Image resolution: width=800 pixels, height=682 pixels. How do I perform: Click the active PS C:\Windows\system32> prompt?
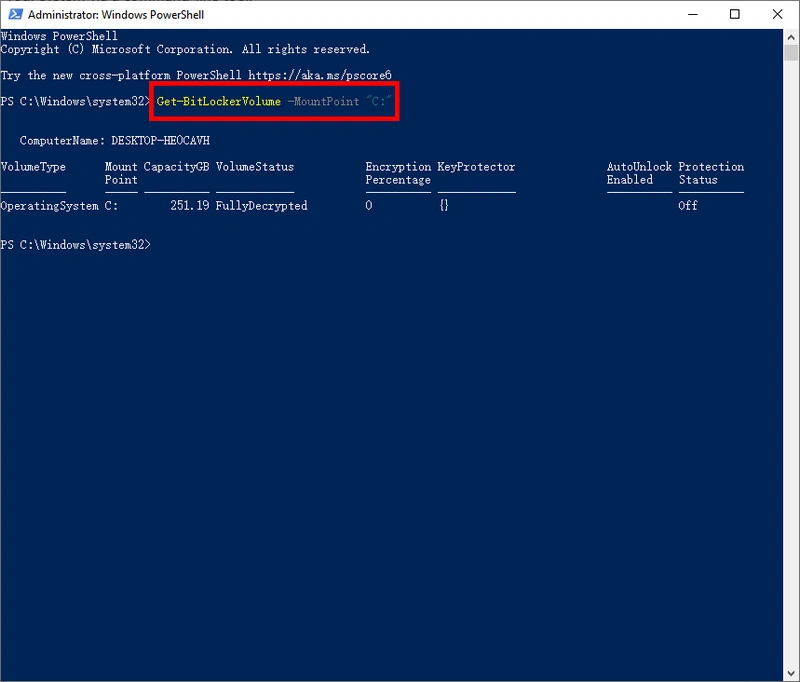tap(76, 243)
